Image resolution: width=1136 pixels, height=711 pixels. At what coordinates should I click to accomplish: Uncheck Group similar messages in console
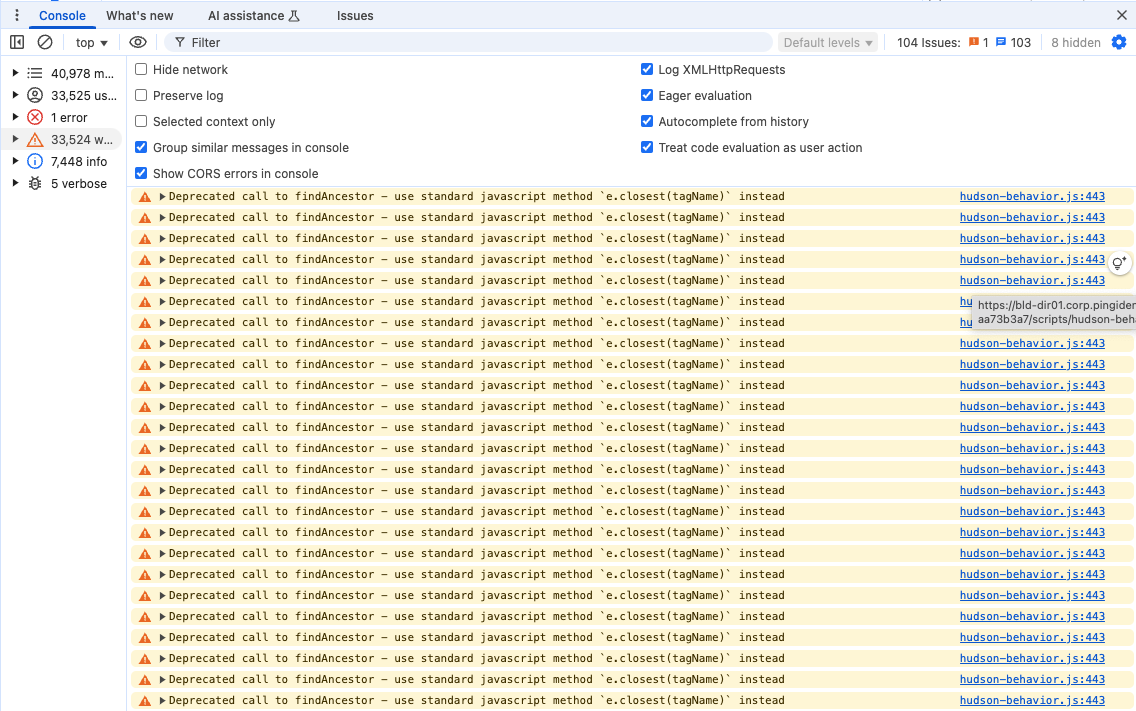(141, 147)
